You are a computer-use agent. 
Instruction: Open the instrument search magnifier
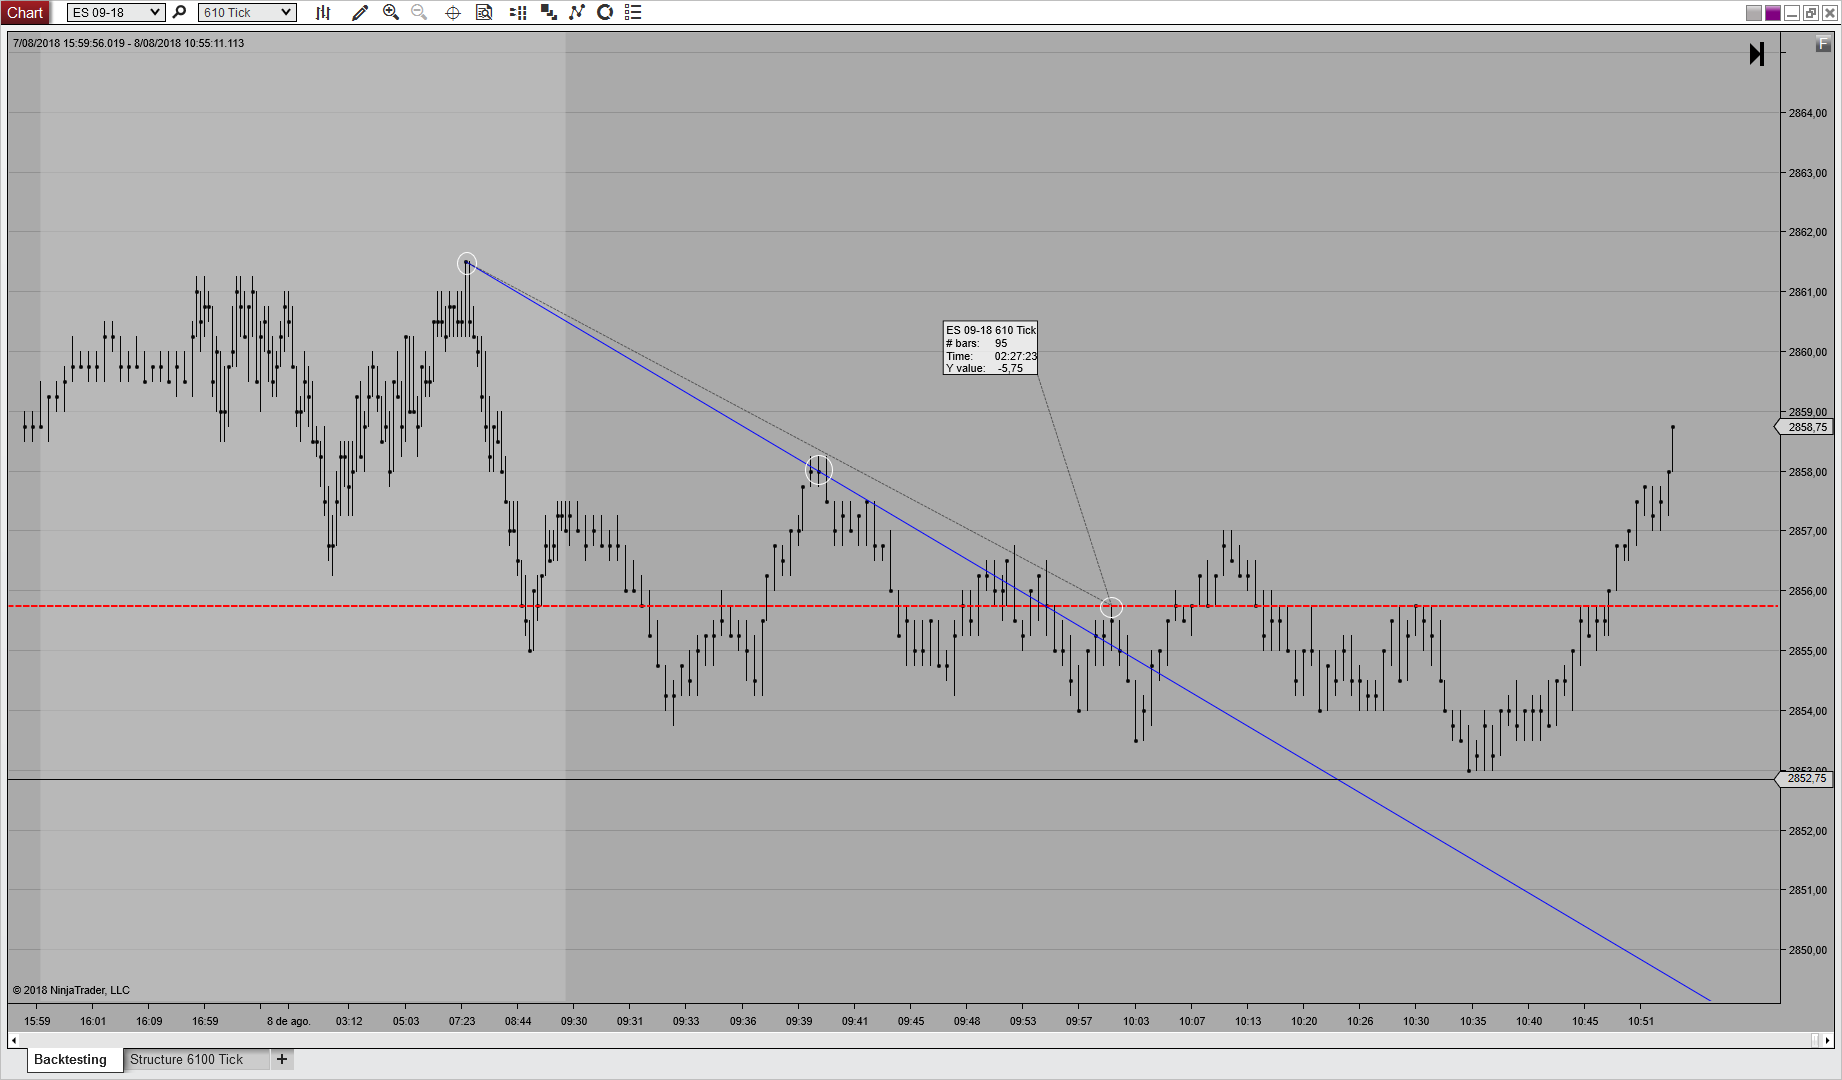[180, 12]
